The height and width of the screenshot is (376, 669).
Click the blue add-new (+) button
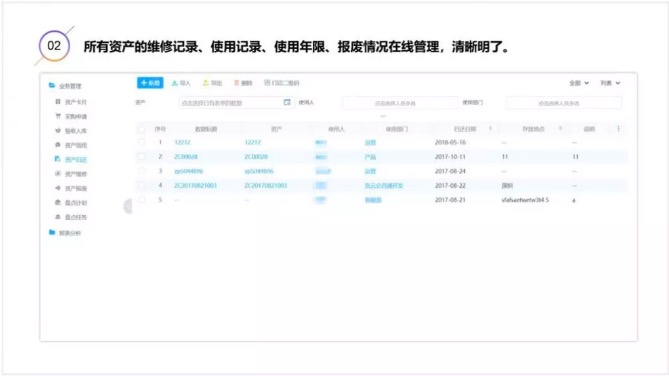pos(150,83)
